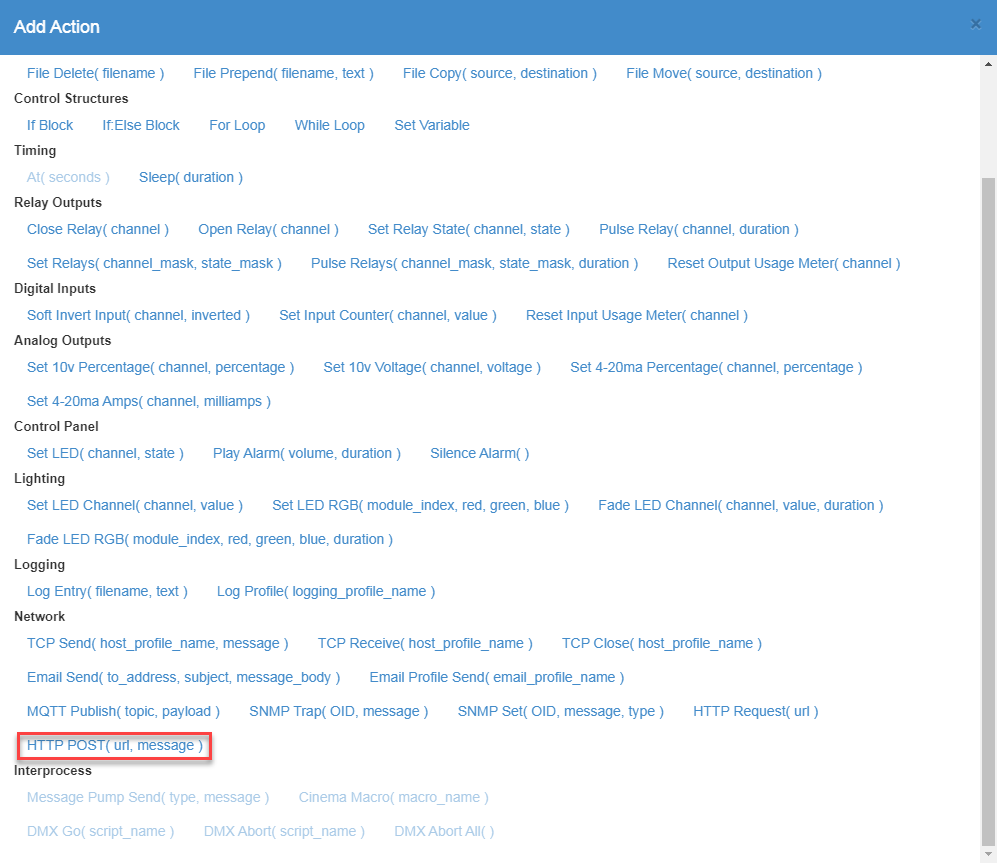
Task: Add a For Loop structure
Action: [237, 125]
